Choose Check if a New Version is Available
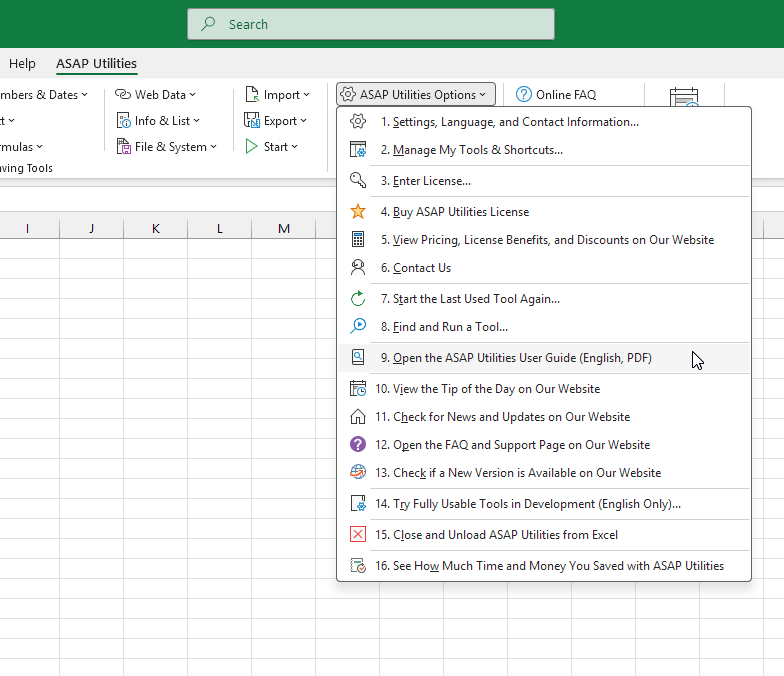Image resolution: width=784 pixels, height=676 pixels. 544,472
